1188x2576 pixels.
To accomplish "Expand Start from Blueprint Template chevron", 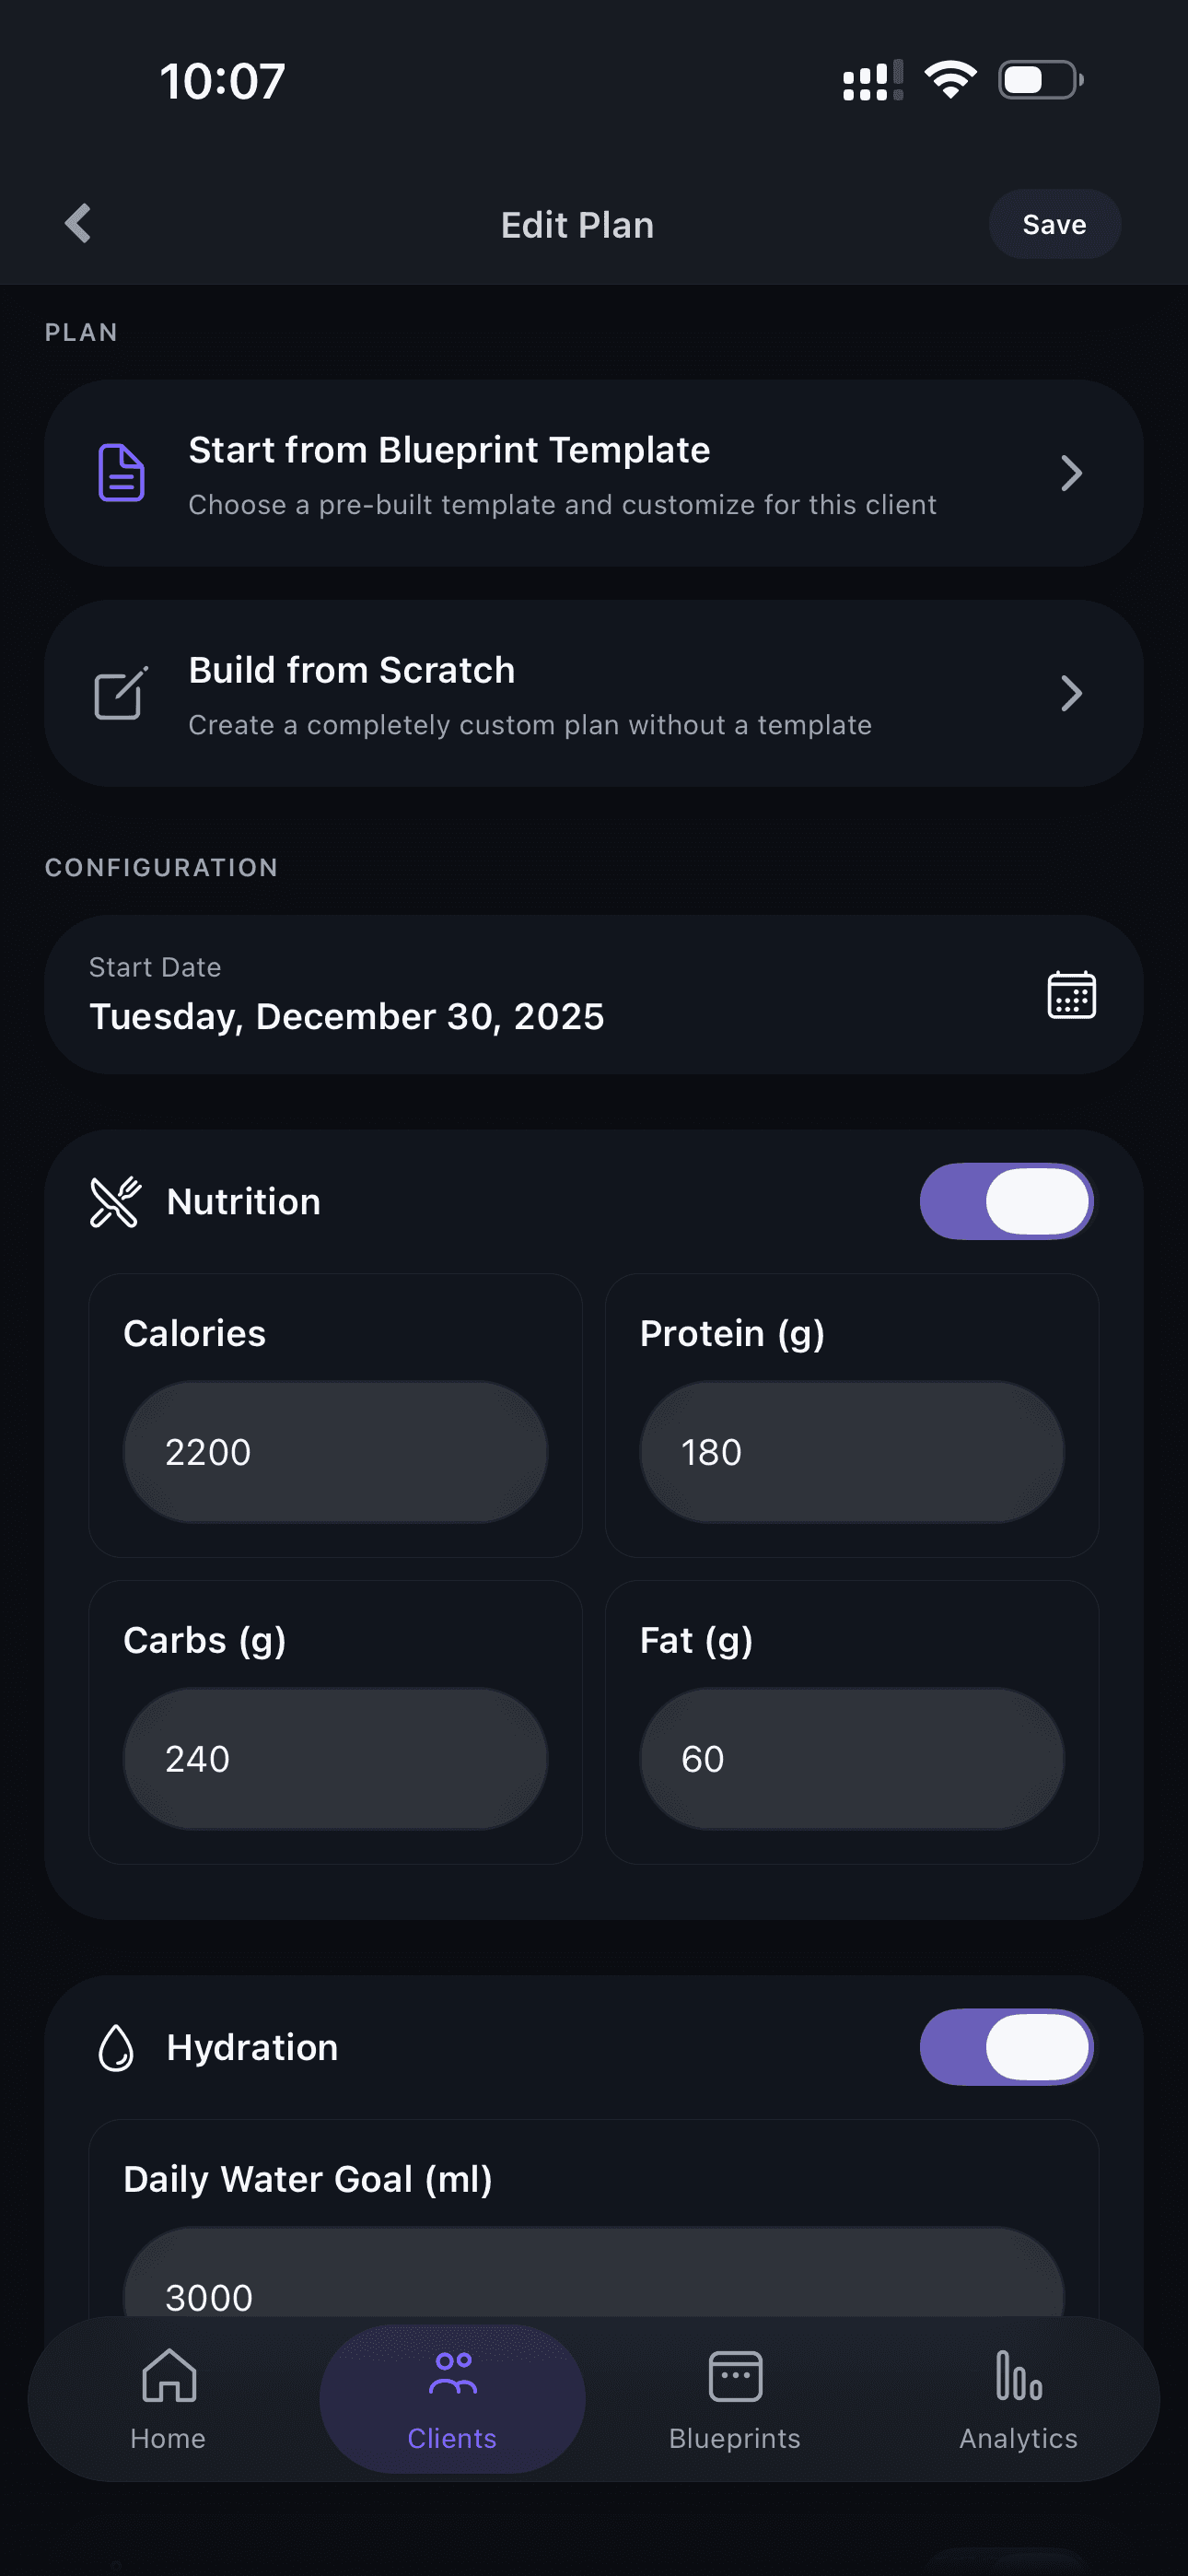I will tap(1070, 473).
